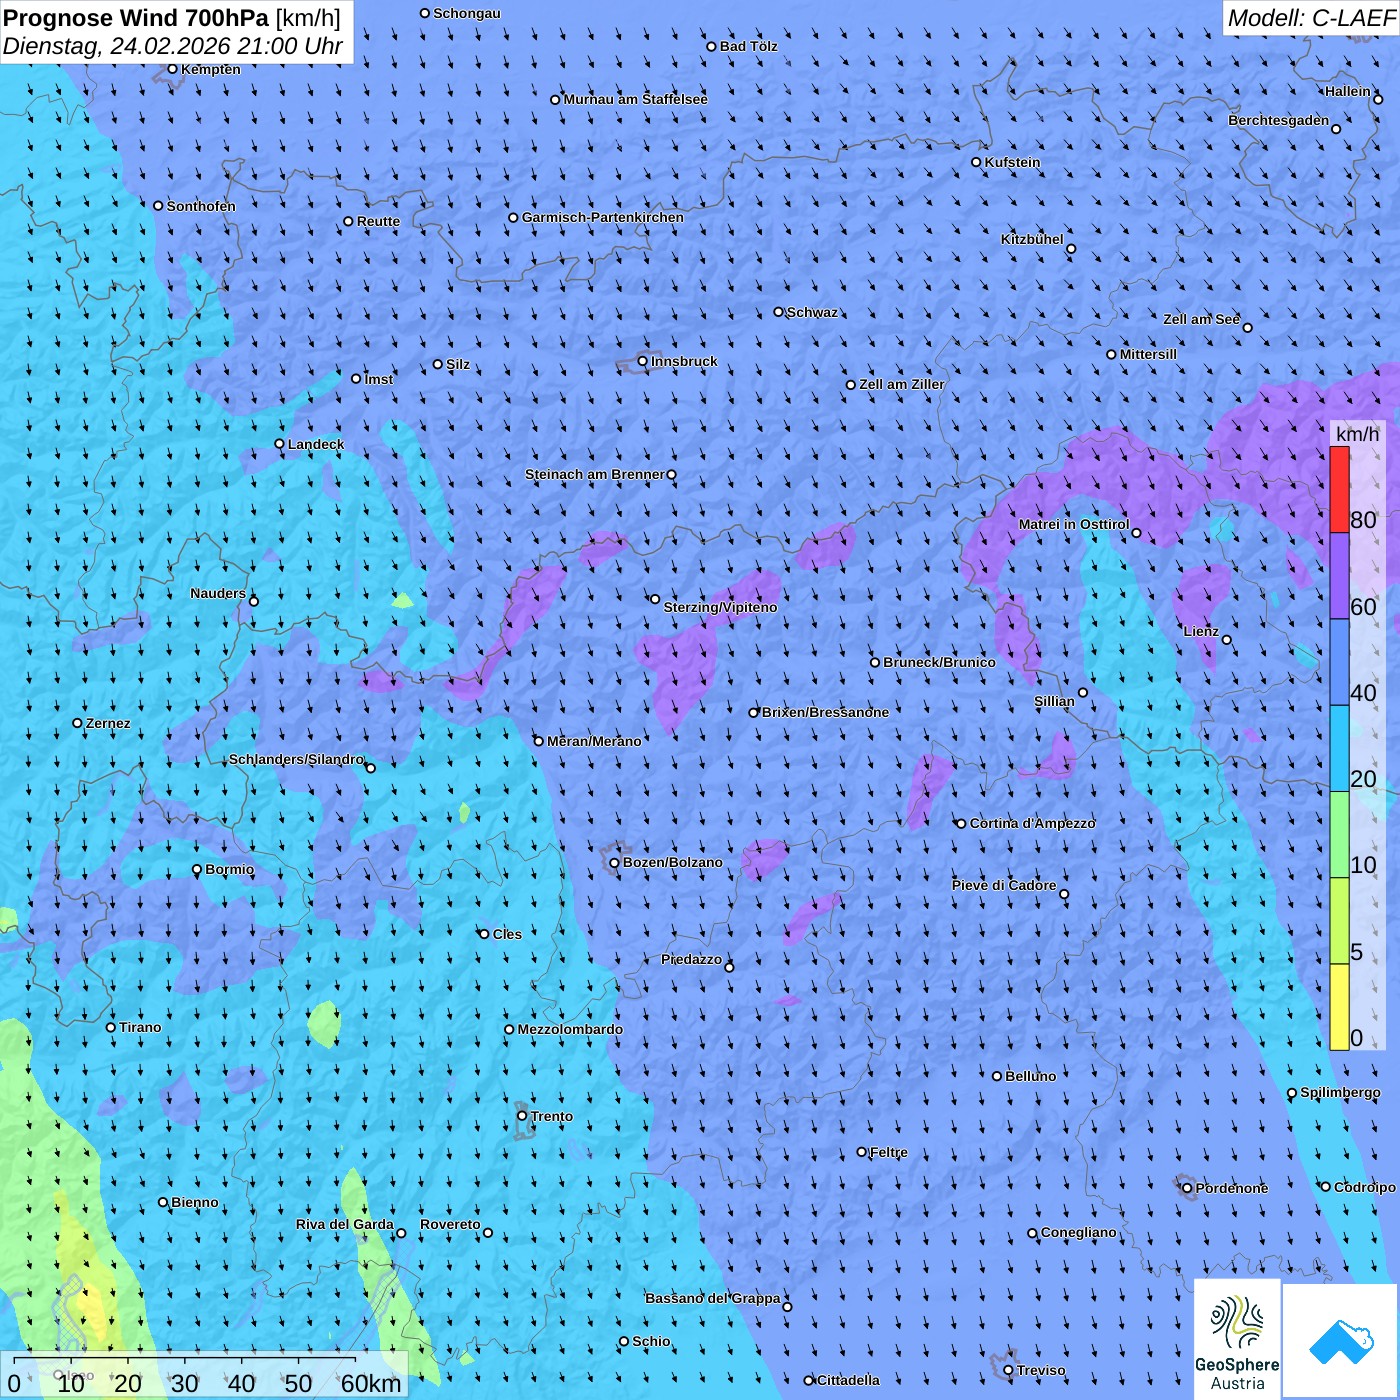Click the Mezzolombardo label

pyautogui.click(x=570, y=1029)
